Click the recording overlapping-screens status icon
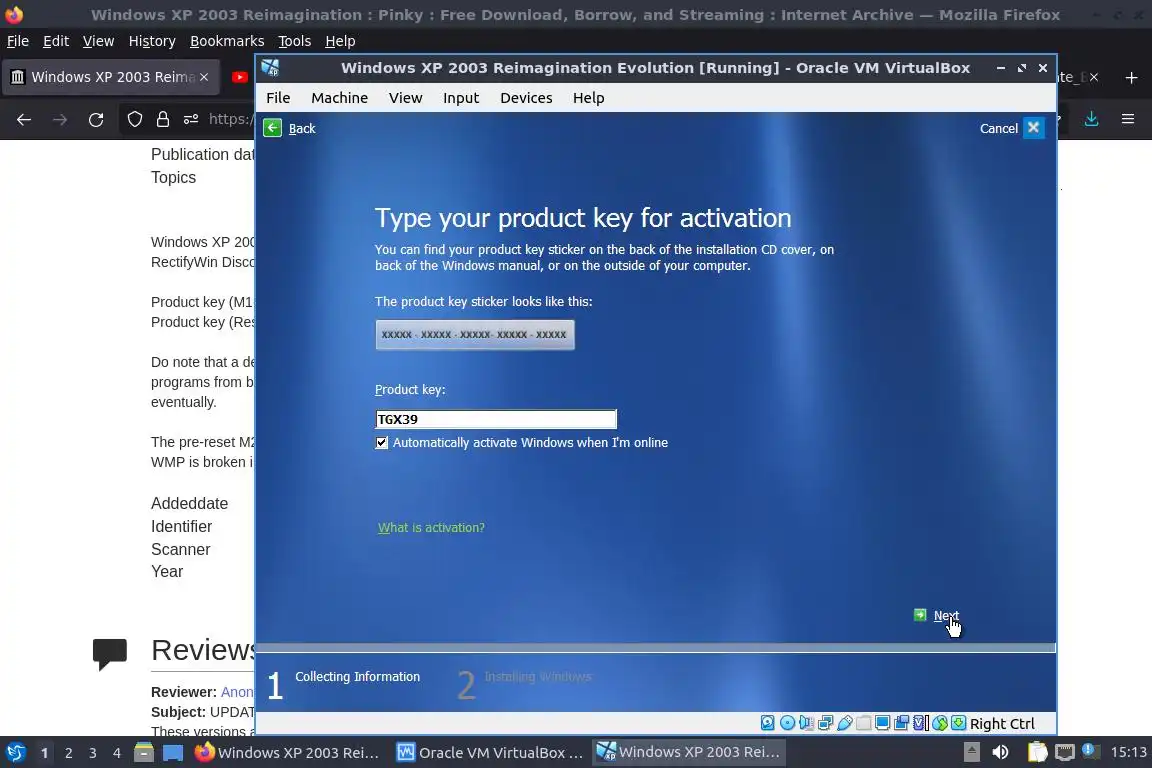This screenshot has height=768, width=1152. coord(901,723)
